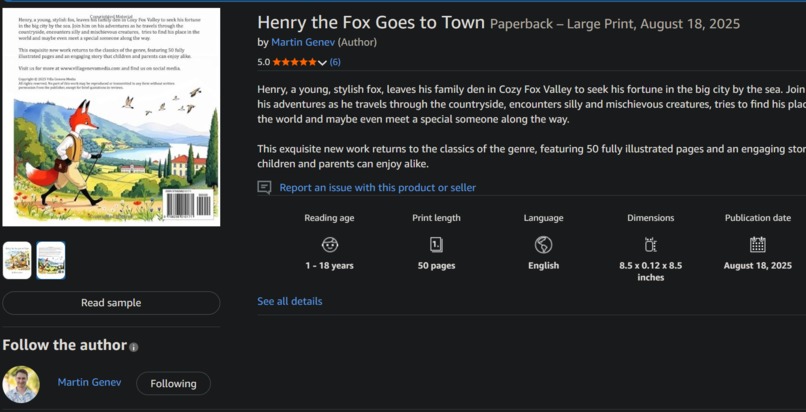Click the Reading age face icon
The width and height of the screenshot is (806, 412).
(x=329, y=245)
